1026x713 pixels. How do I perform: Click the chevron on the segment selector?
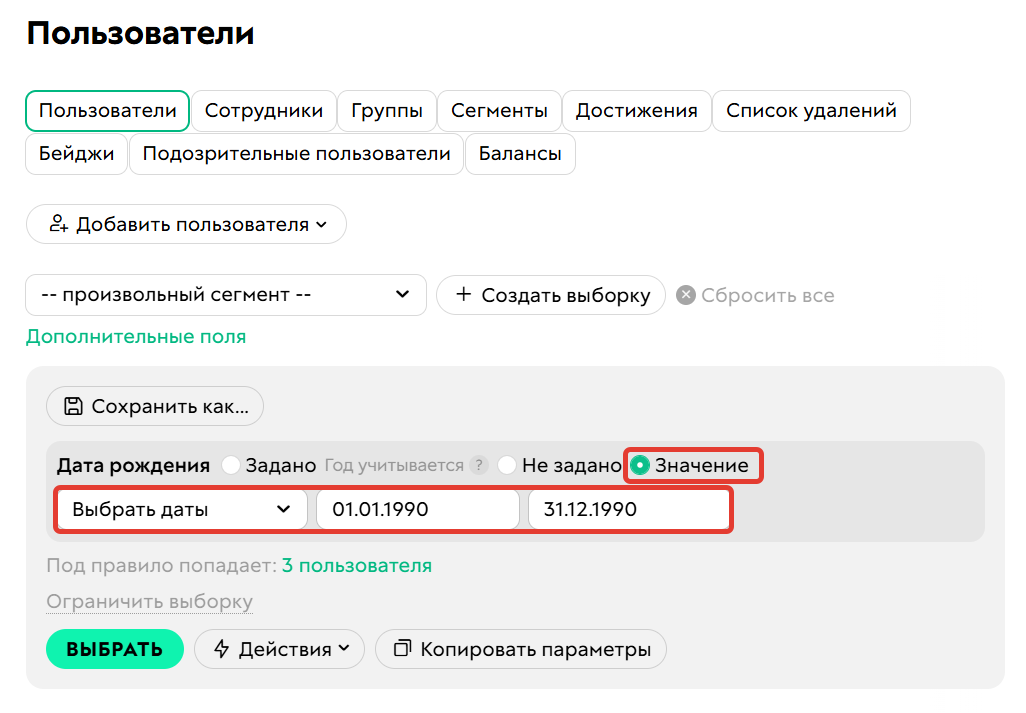coord(401,294)
